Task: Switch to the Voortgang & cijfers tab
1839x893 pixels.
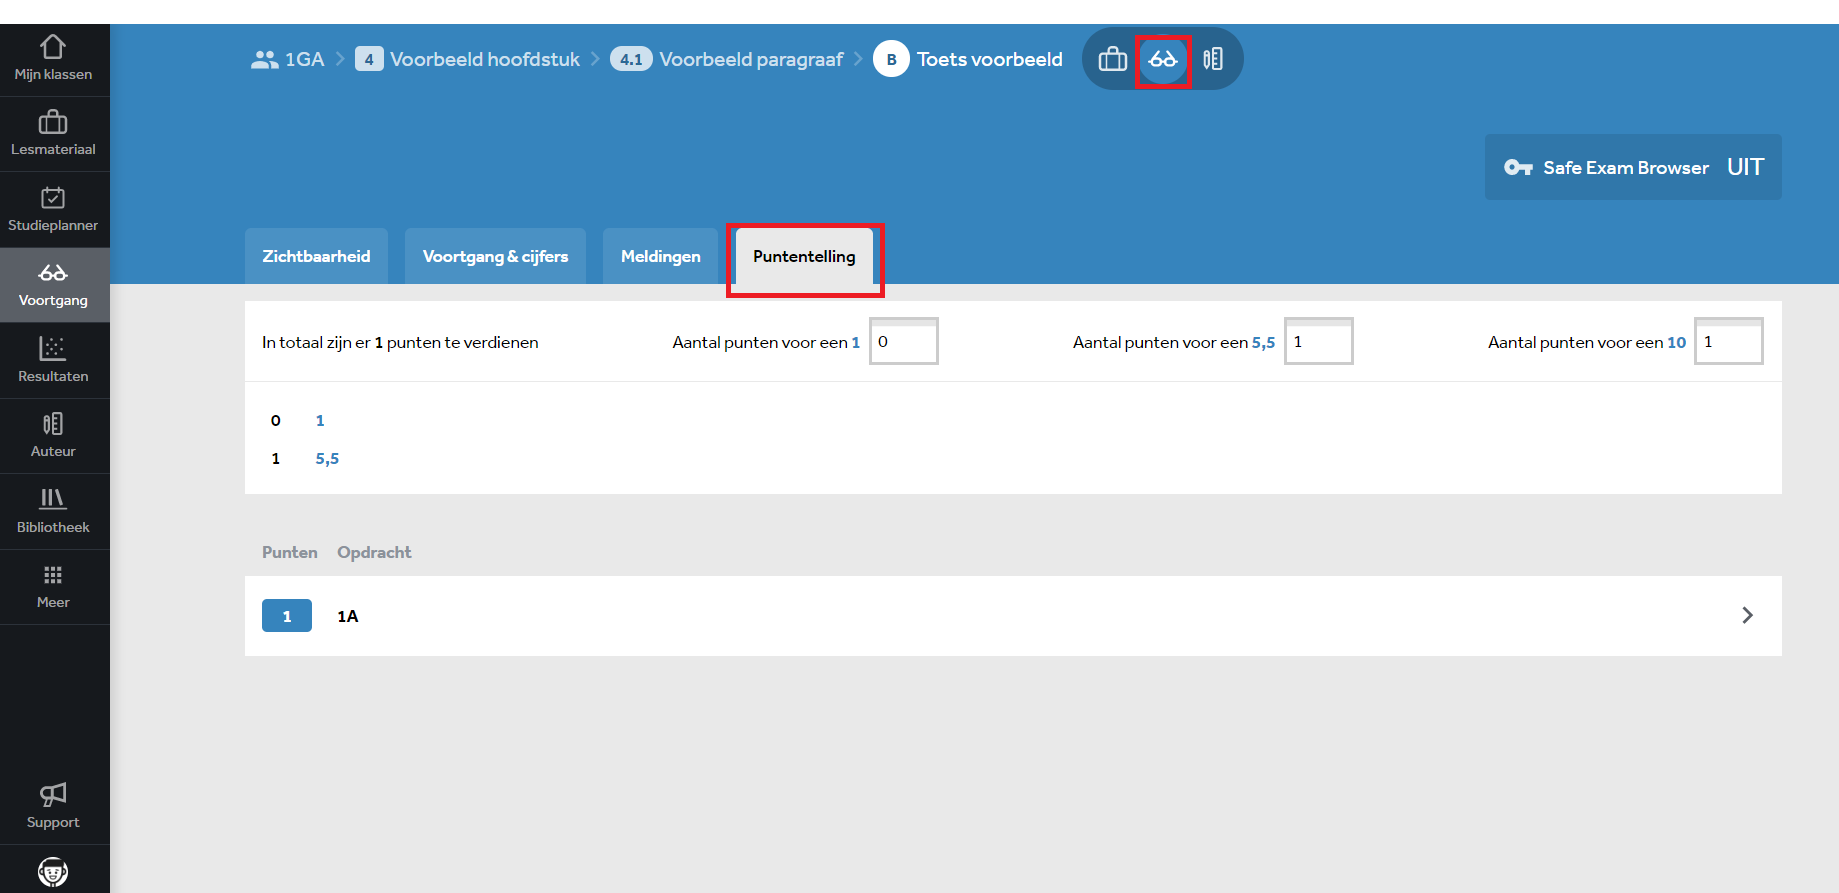Action: (495, 256)
